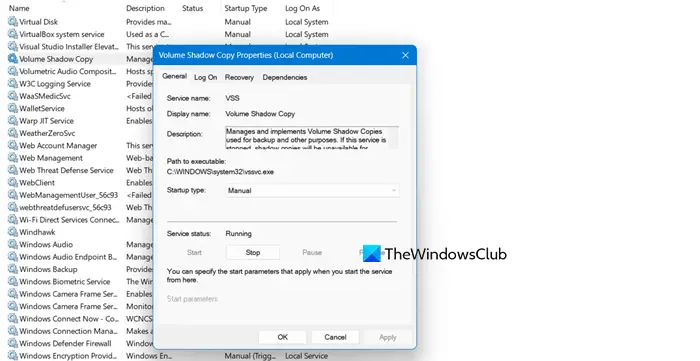Stop the Volume Shadow Copy service
The width and height of the screenshot is (700, 361).
[253, 253]
